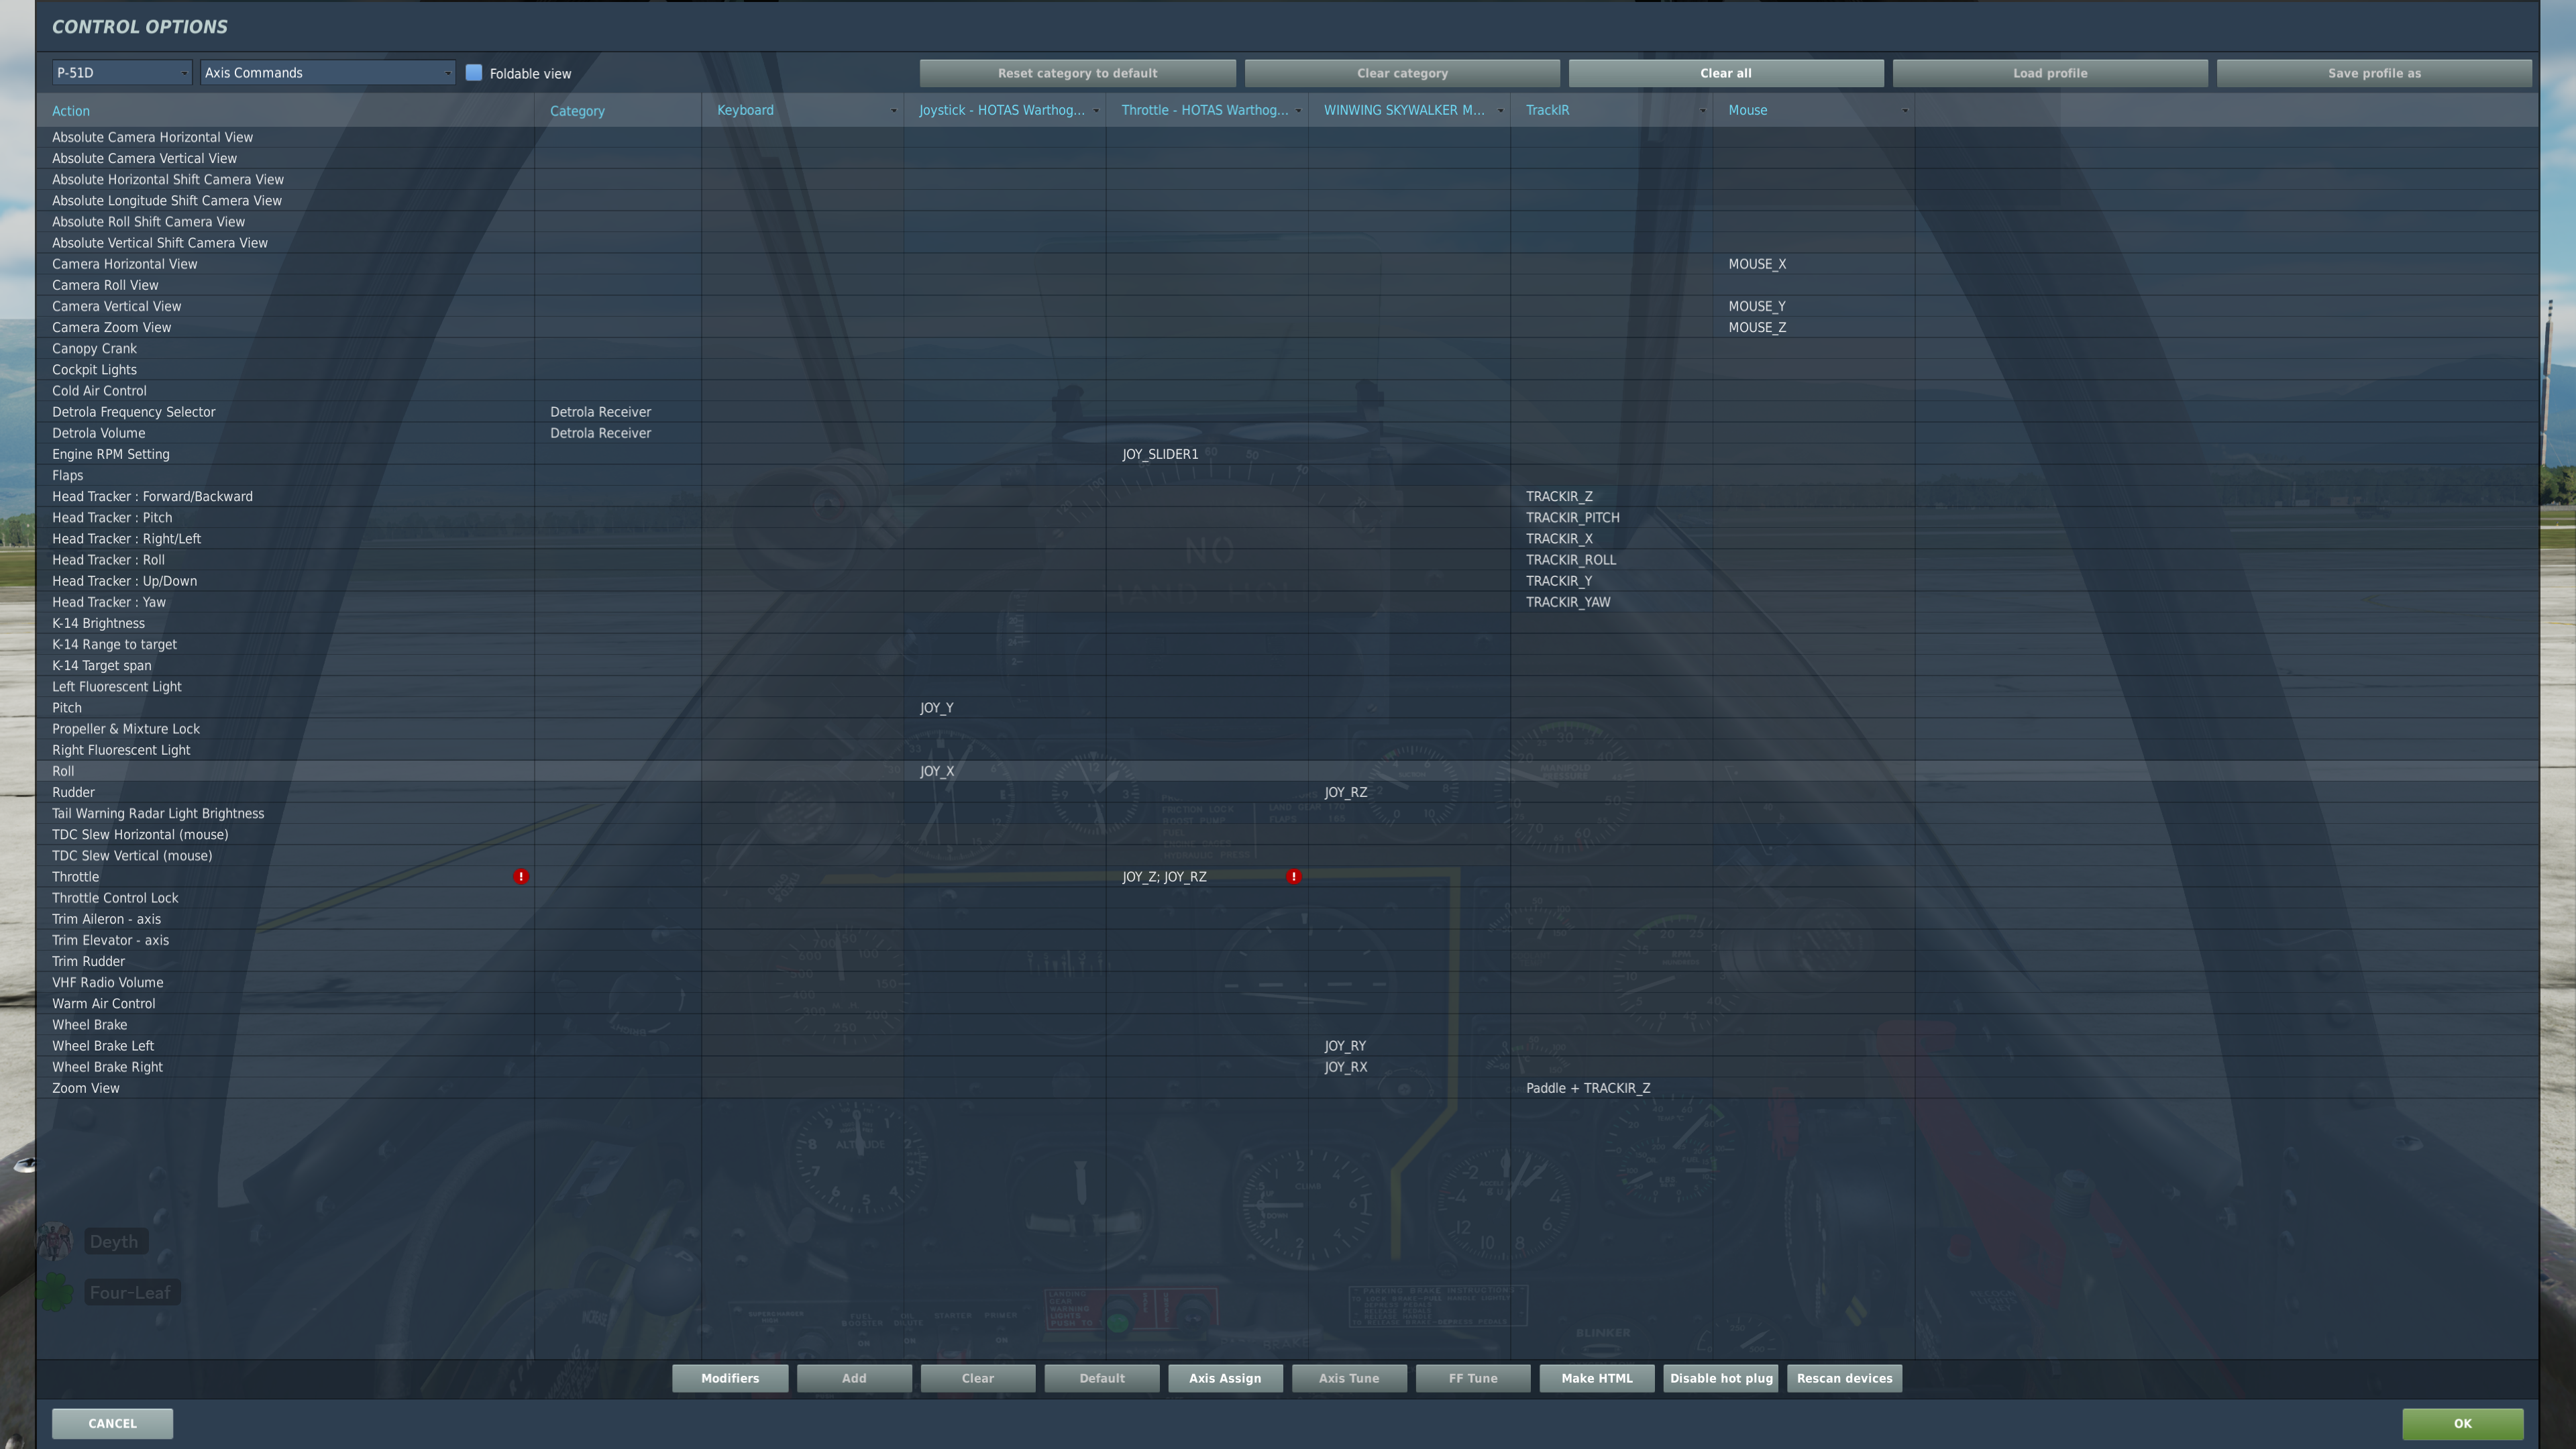Select the Paddle + TRACKIR_Z Zoom View binding
This screenshot has width=2576, height=1449.
pos(1588,1088)
